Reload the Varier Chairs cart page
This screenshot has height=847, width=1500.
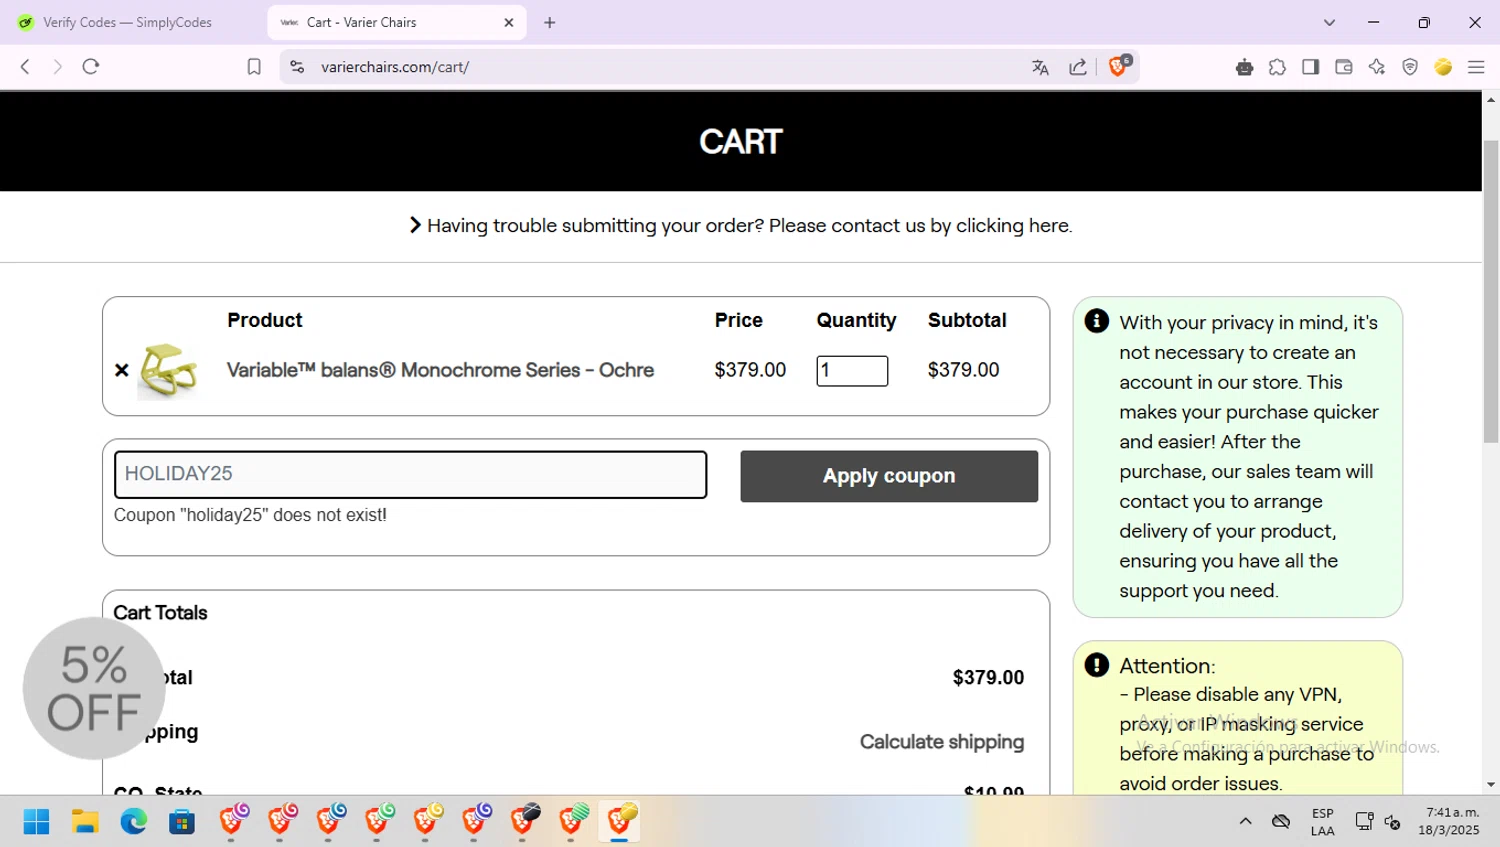coord(91,67)
